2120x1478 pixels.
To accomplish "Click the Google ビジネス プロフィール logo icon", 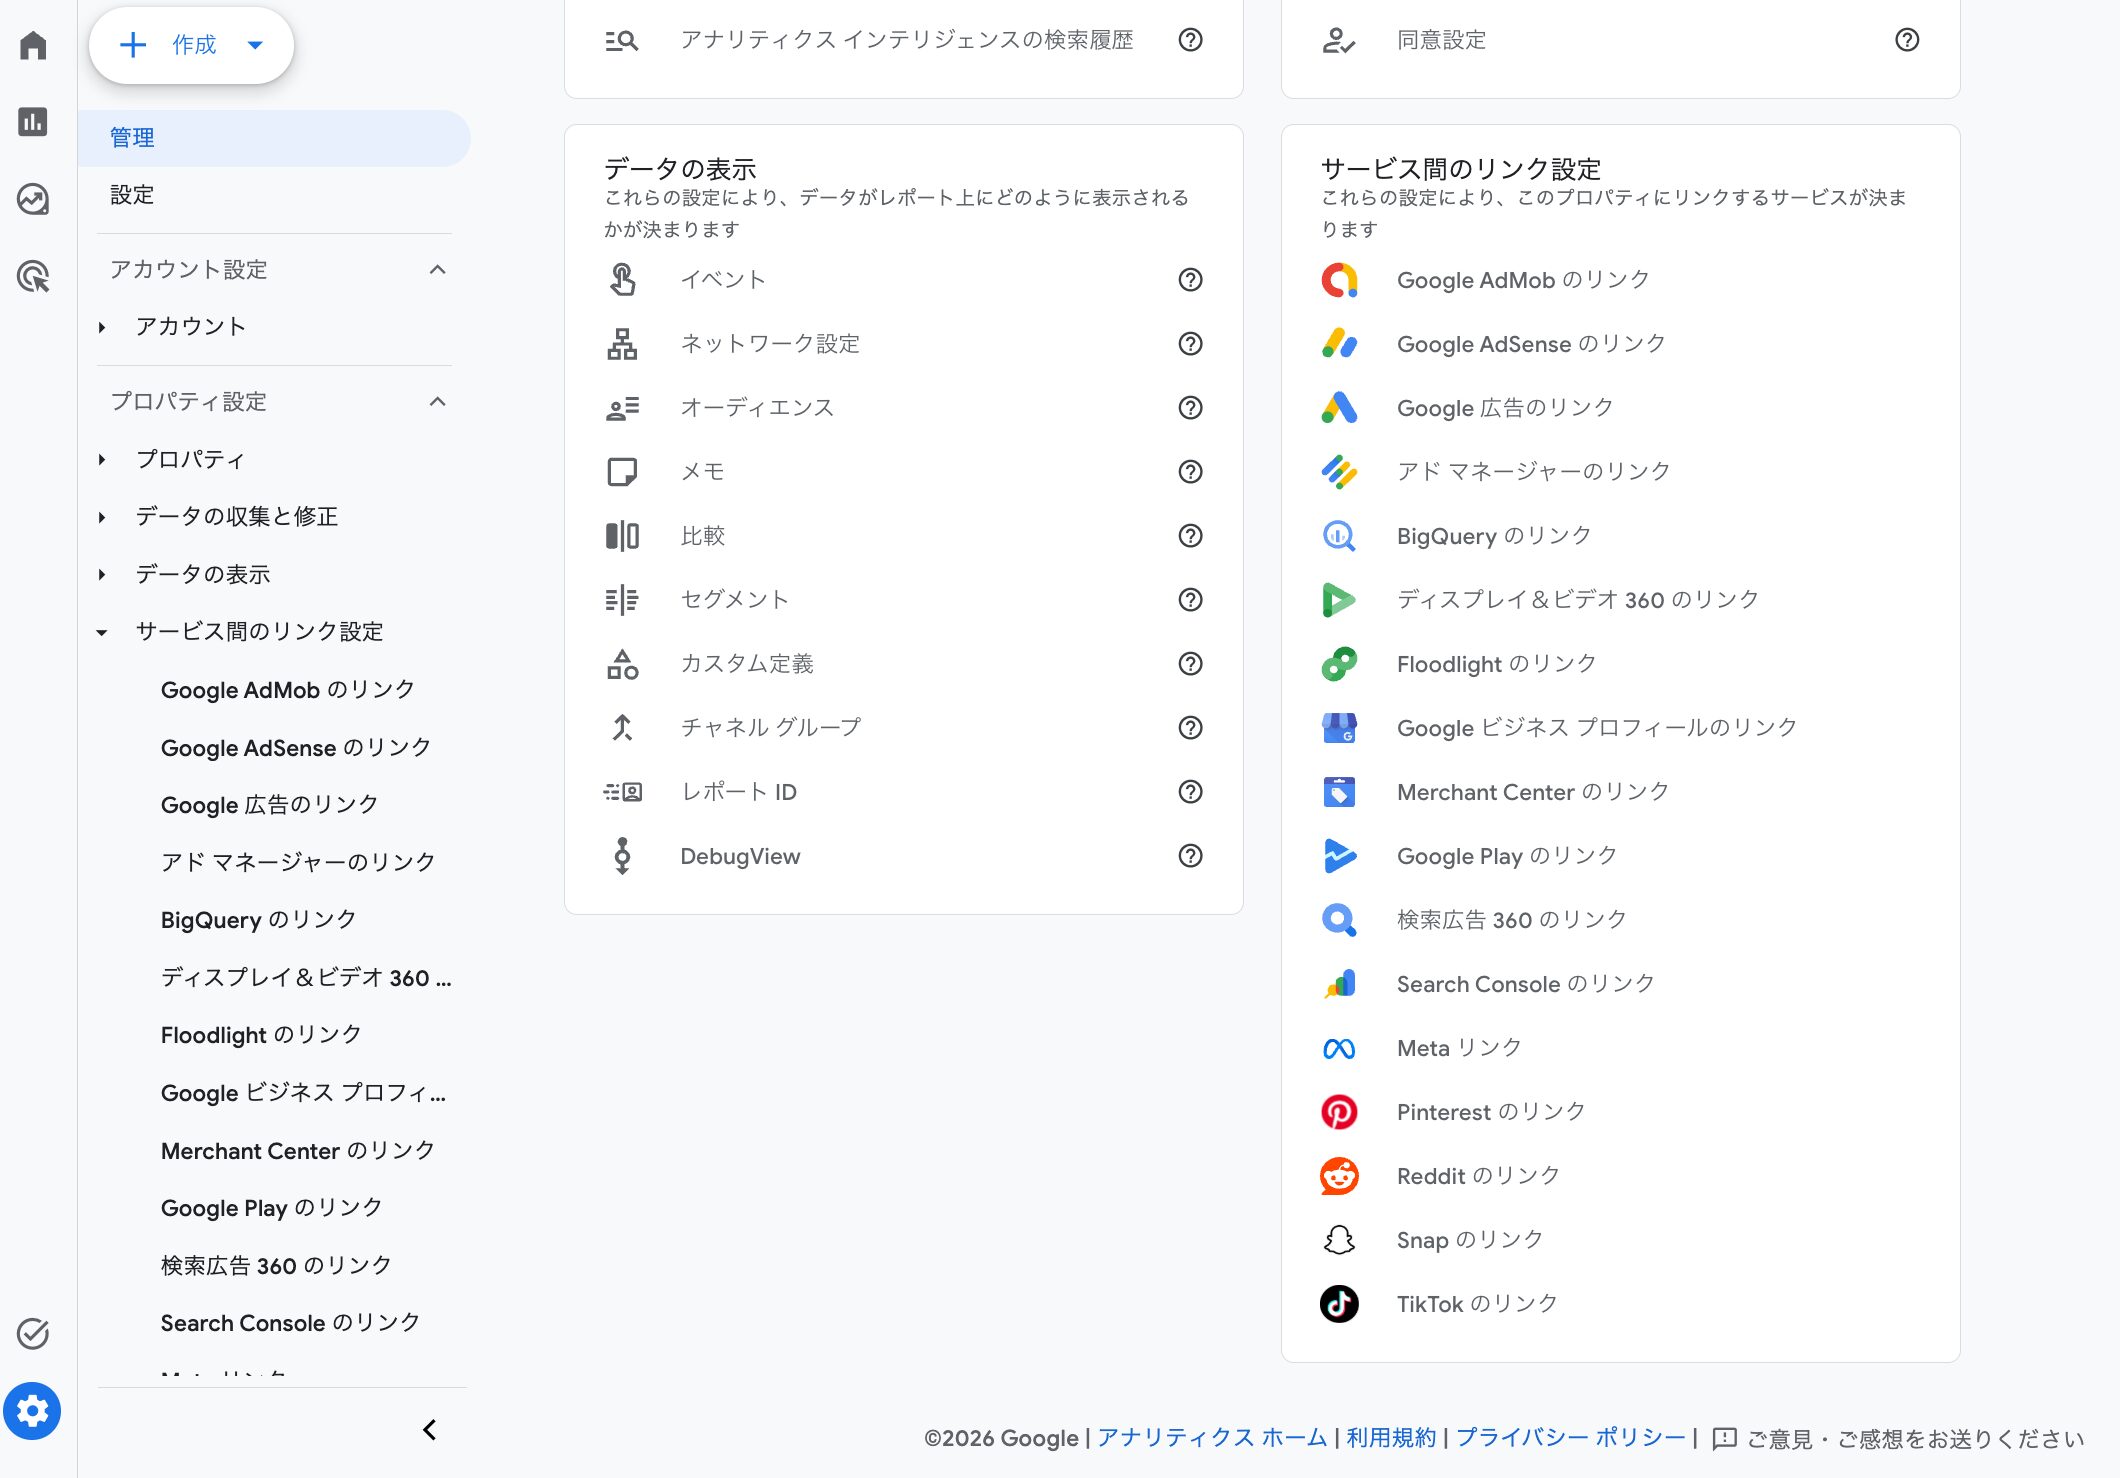I will (1339, 728).
